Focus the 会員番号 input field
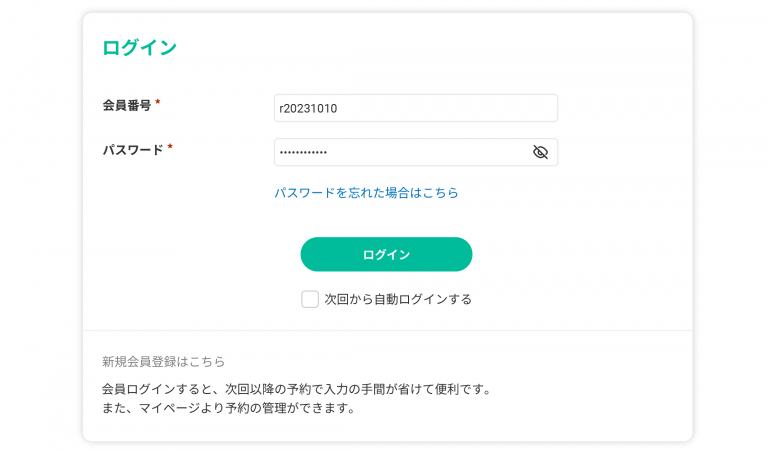Viewport: 768px width, 451px height. tap(415, 108)
